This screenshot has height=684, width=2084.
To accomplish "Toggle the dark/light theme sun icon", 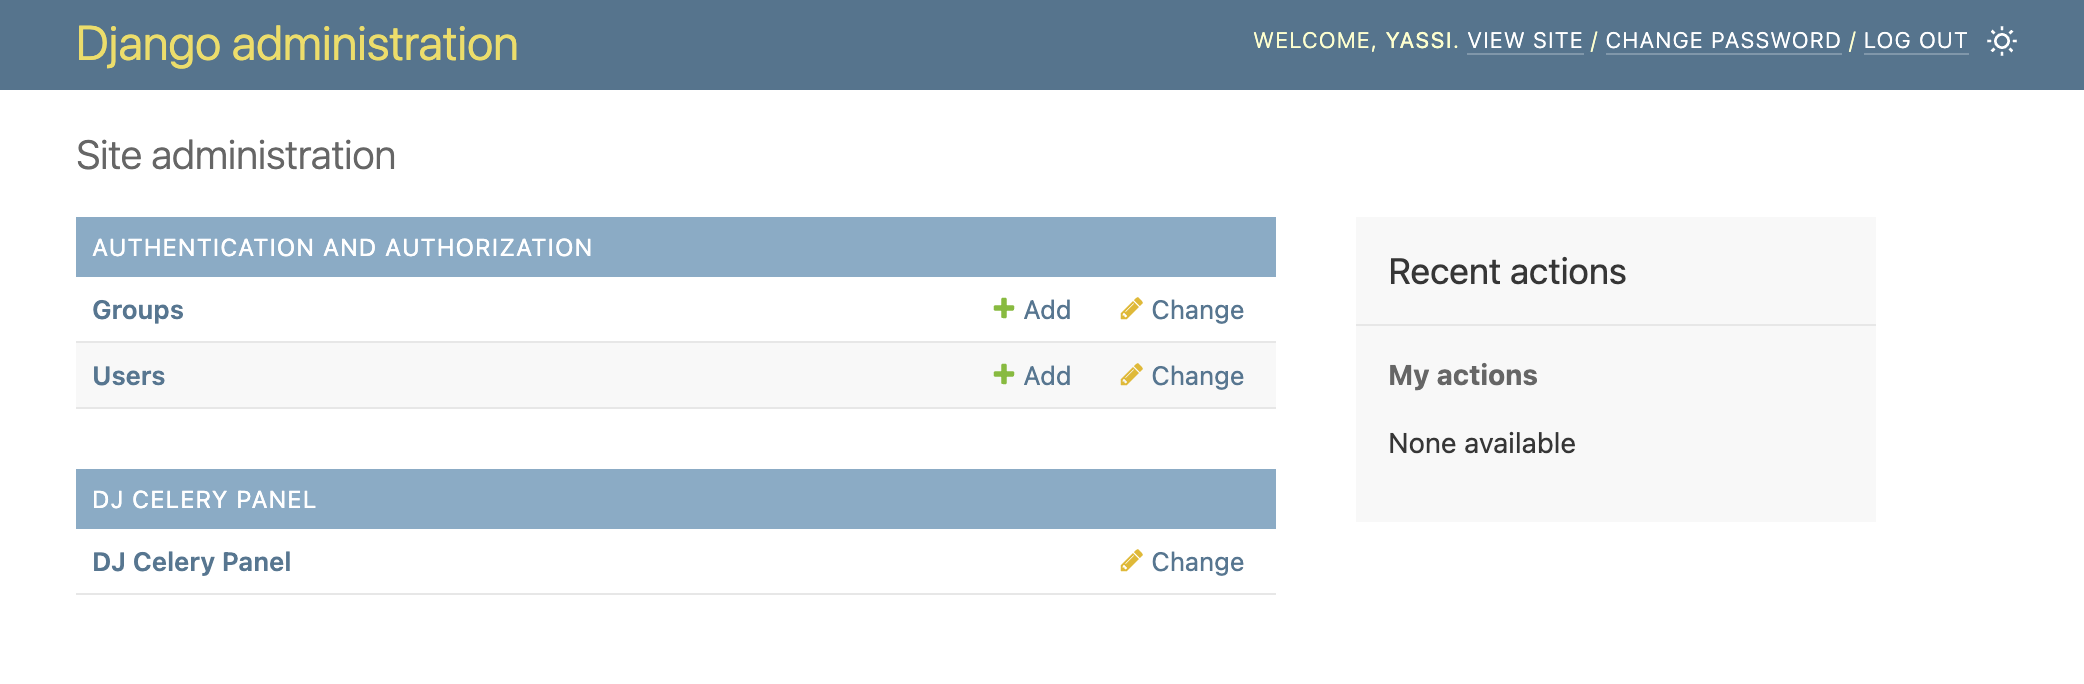I will pyautogui.click(x=2003, y=42).
